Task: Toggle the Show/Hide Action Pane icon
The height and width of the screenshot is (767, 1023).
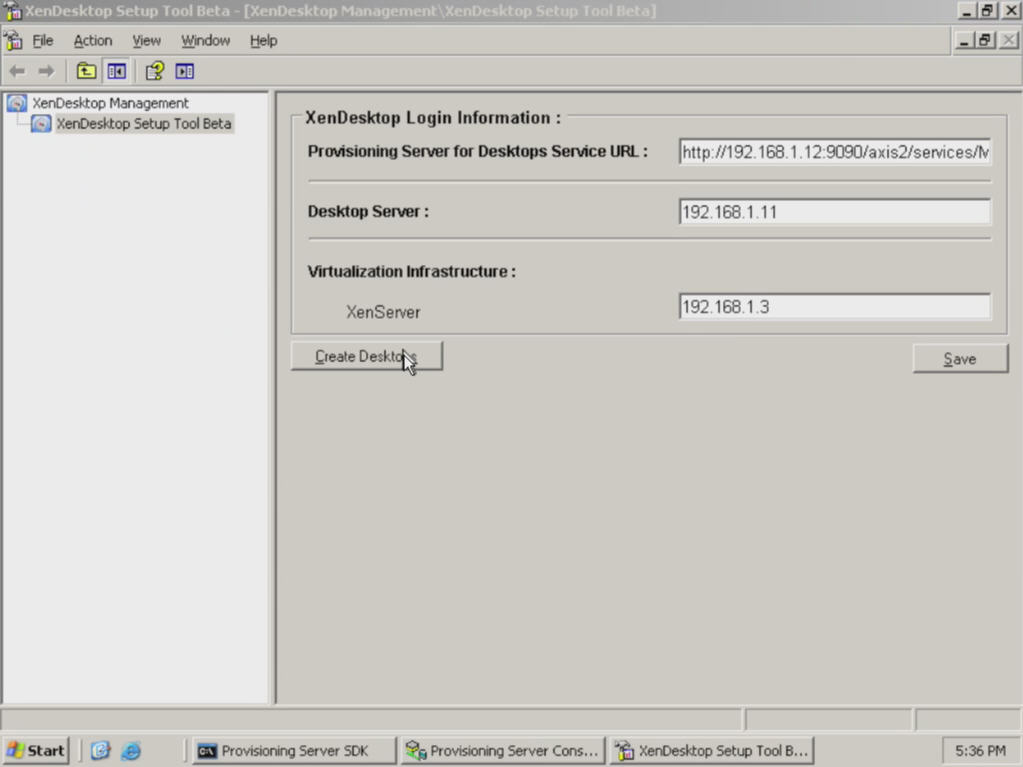Action: [x=185, y=71]
